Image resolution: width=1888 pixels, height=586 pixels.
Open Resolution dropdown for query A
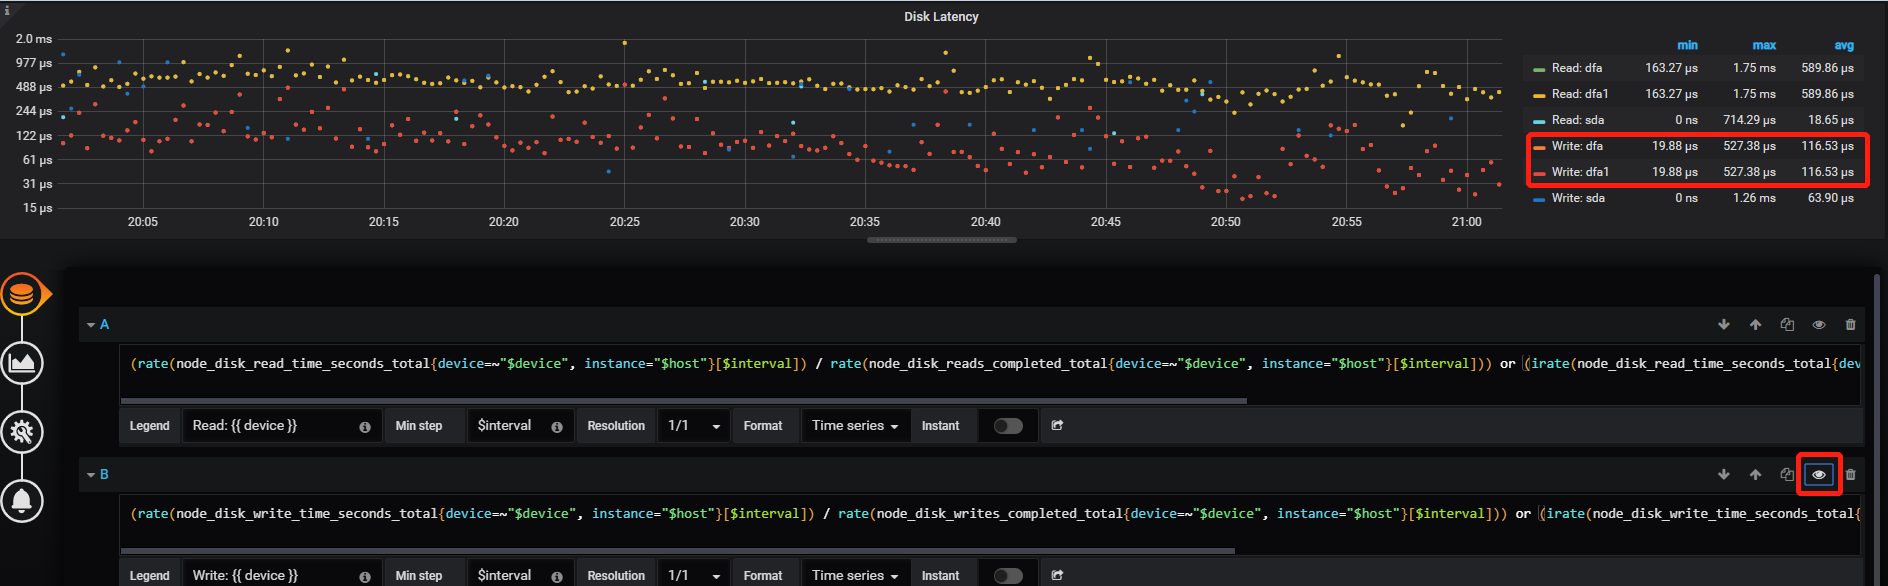(694, 426)
